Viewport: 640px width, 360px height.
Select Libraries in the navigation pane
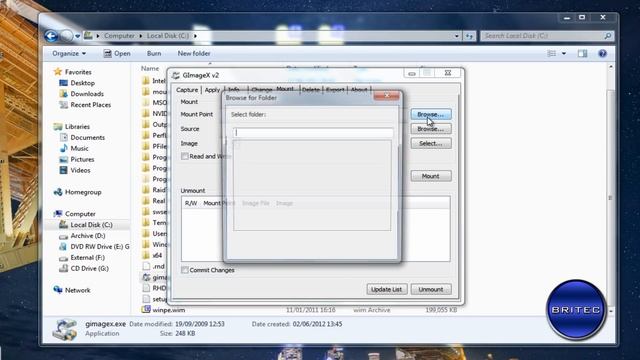77,127
